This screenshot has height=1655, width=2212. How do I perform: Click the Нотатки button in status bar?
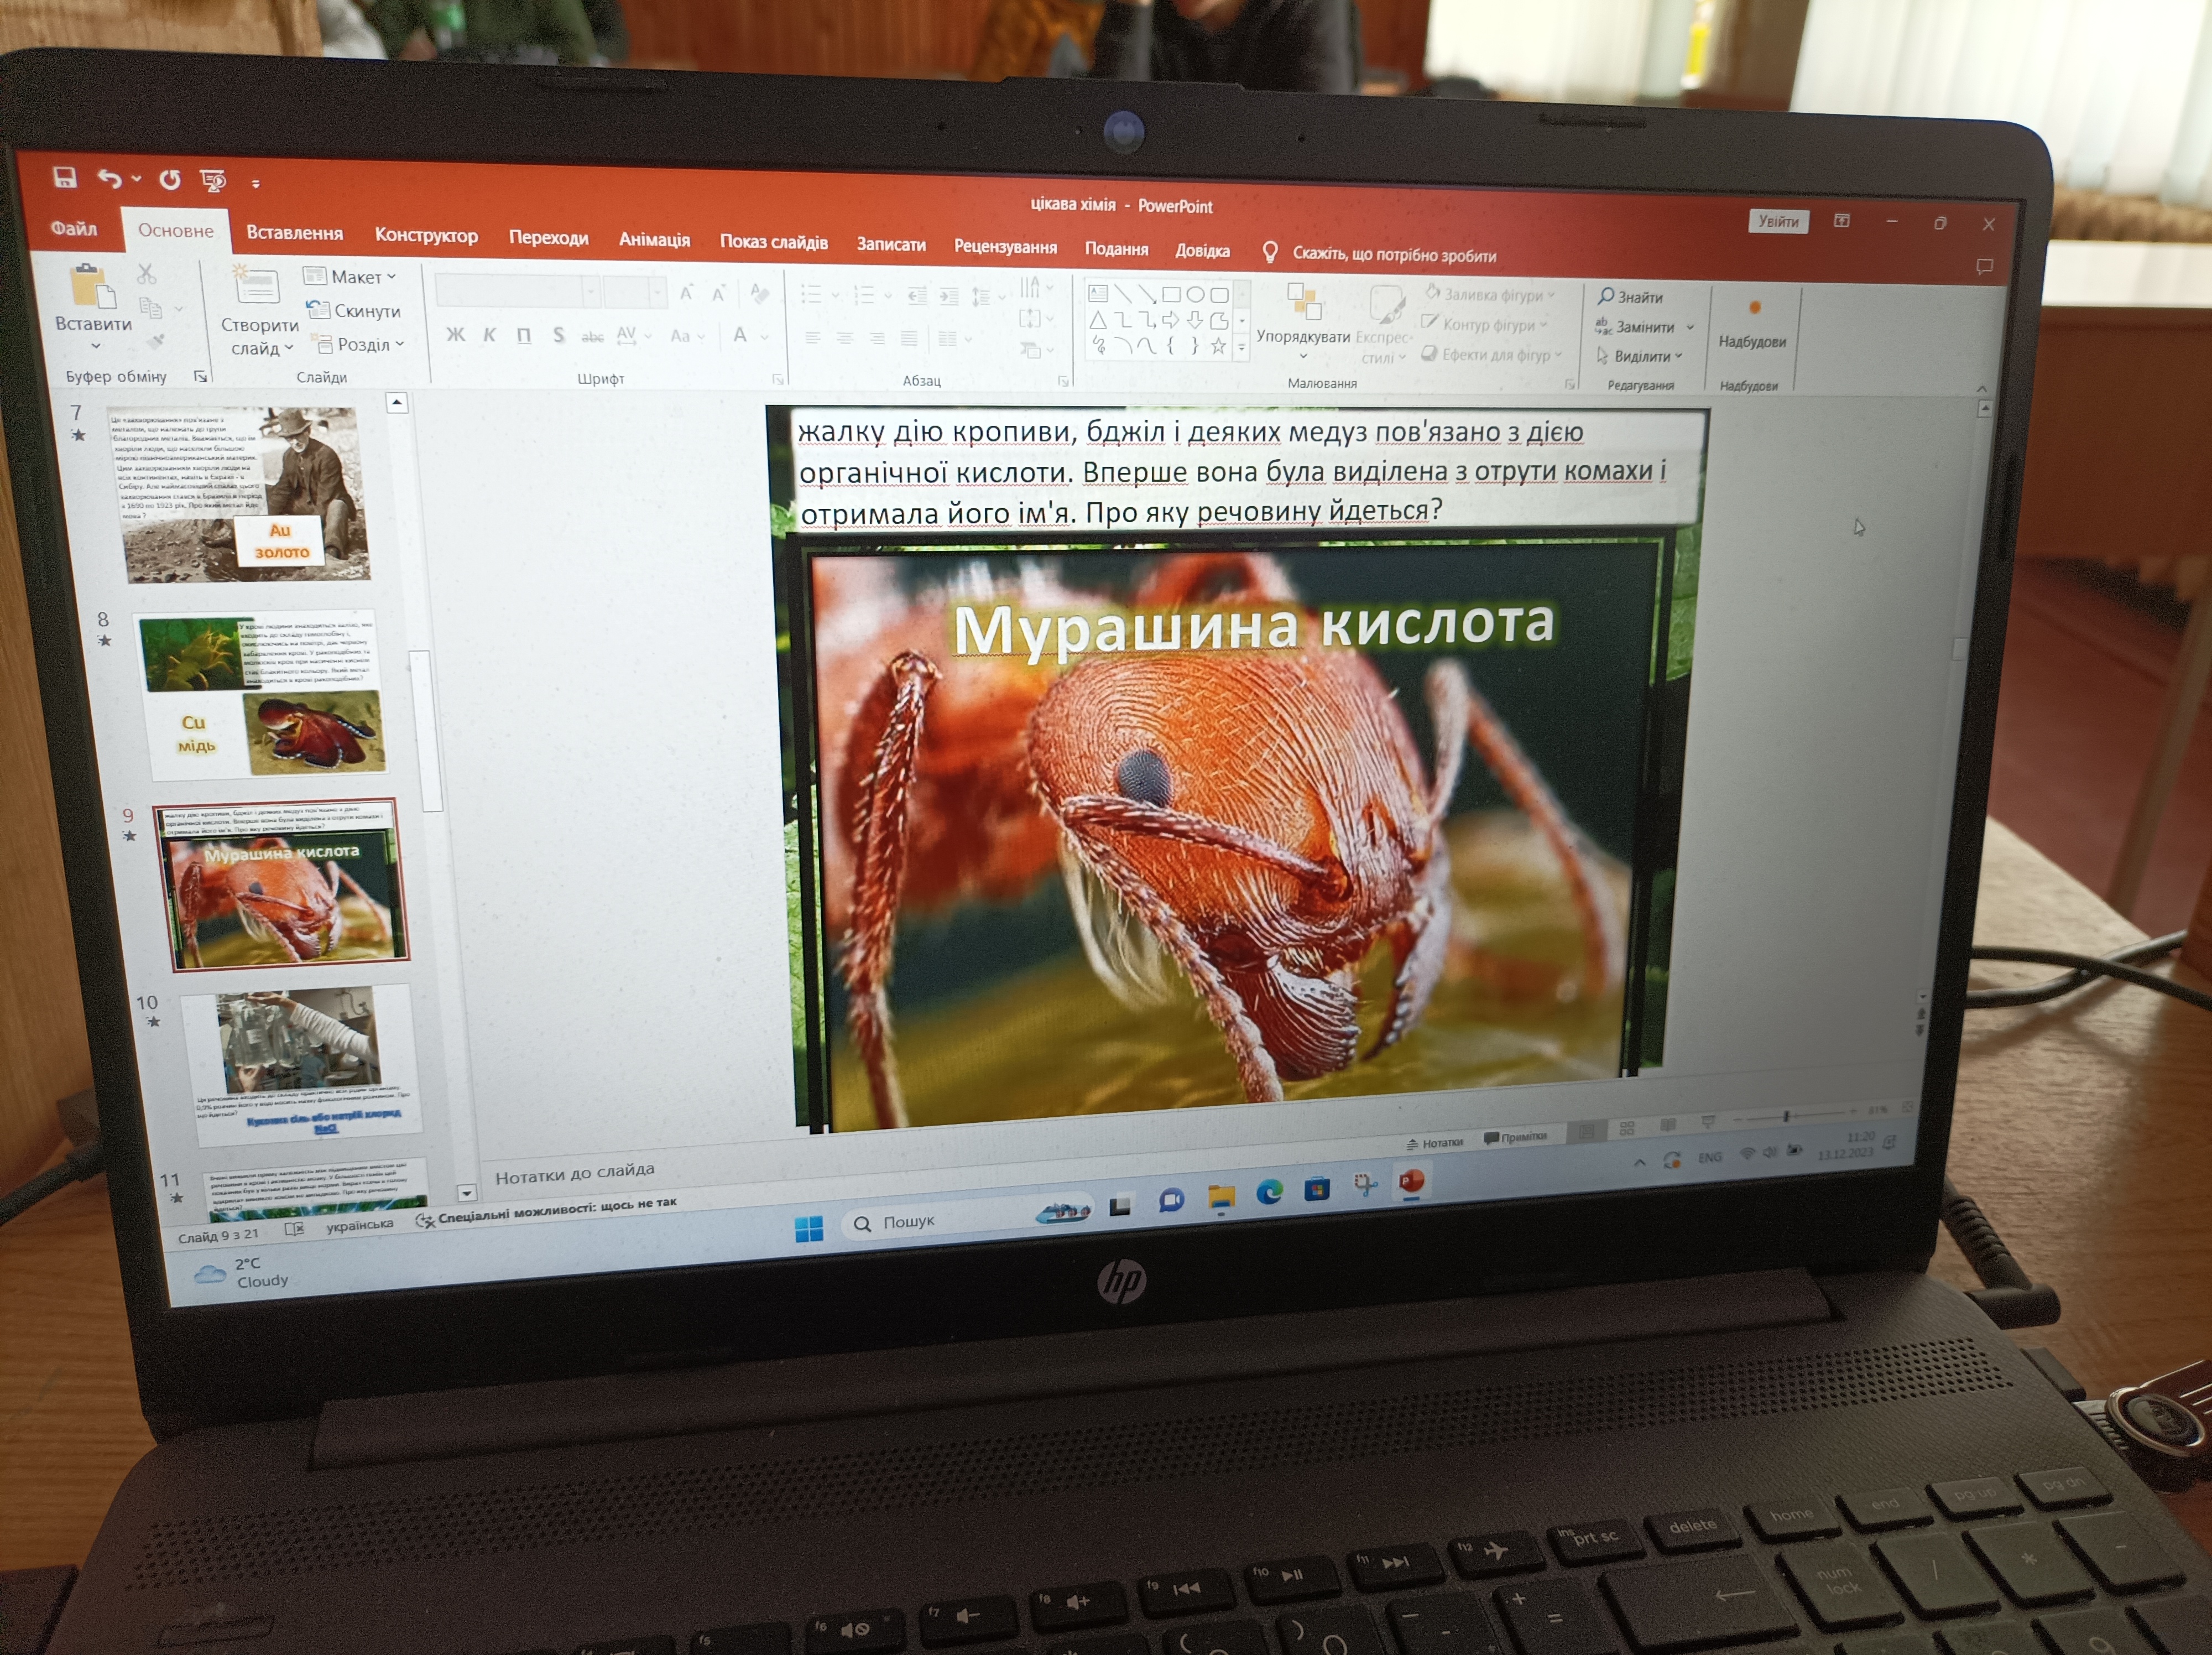pyautogui.click(x=1434, y=1143)
